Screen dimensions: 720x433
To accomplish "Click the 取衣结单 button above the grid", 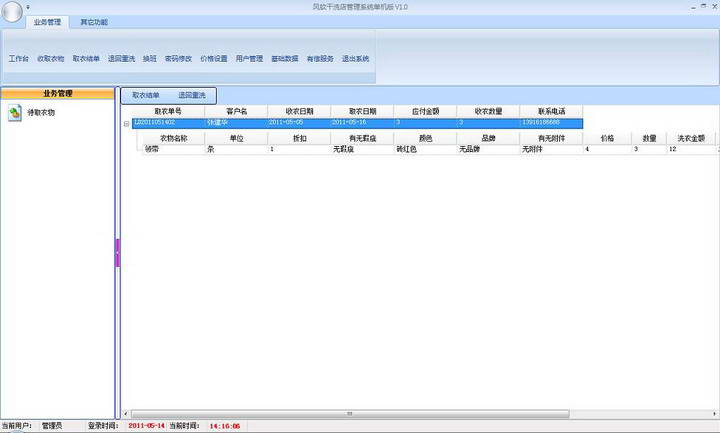I will click(x=146, y=96).
